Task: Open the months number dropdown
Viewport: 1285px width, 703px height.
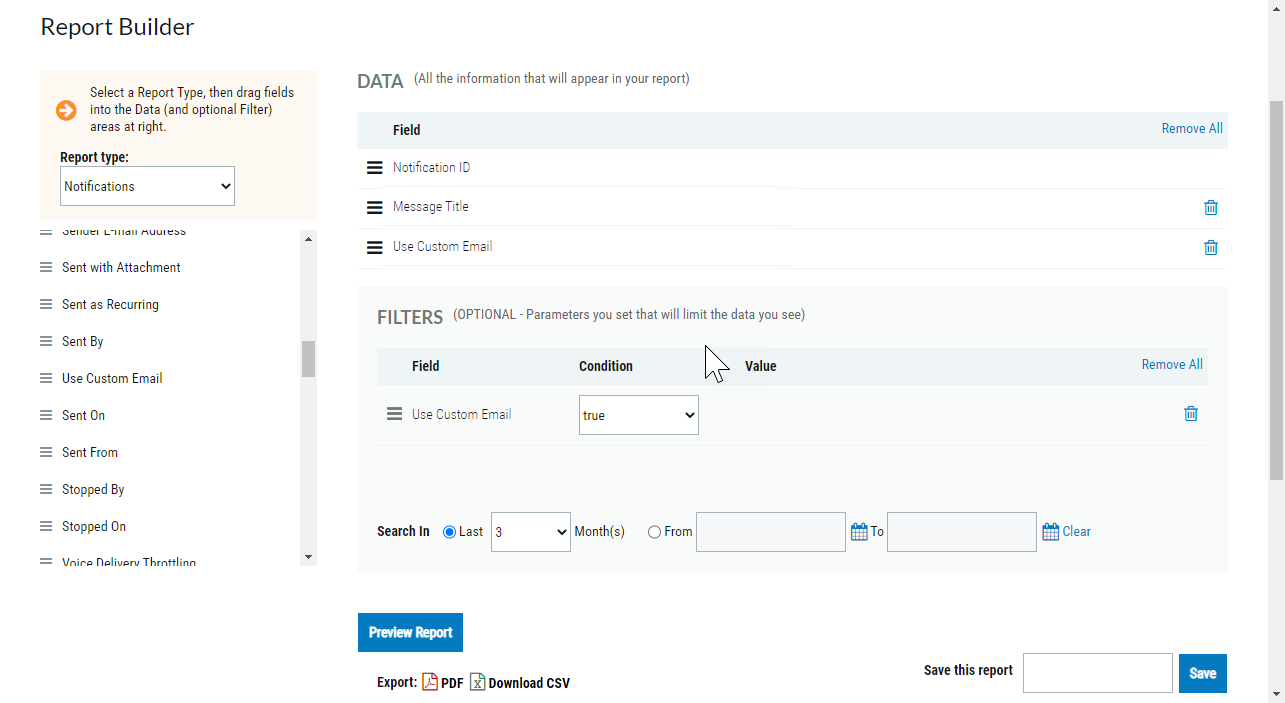Action: [530, 531]
